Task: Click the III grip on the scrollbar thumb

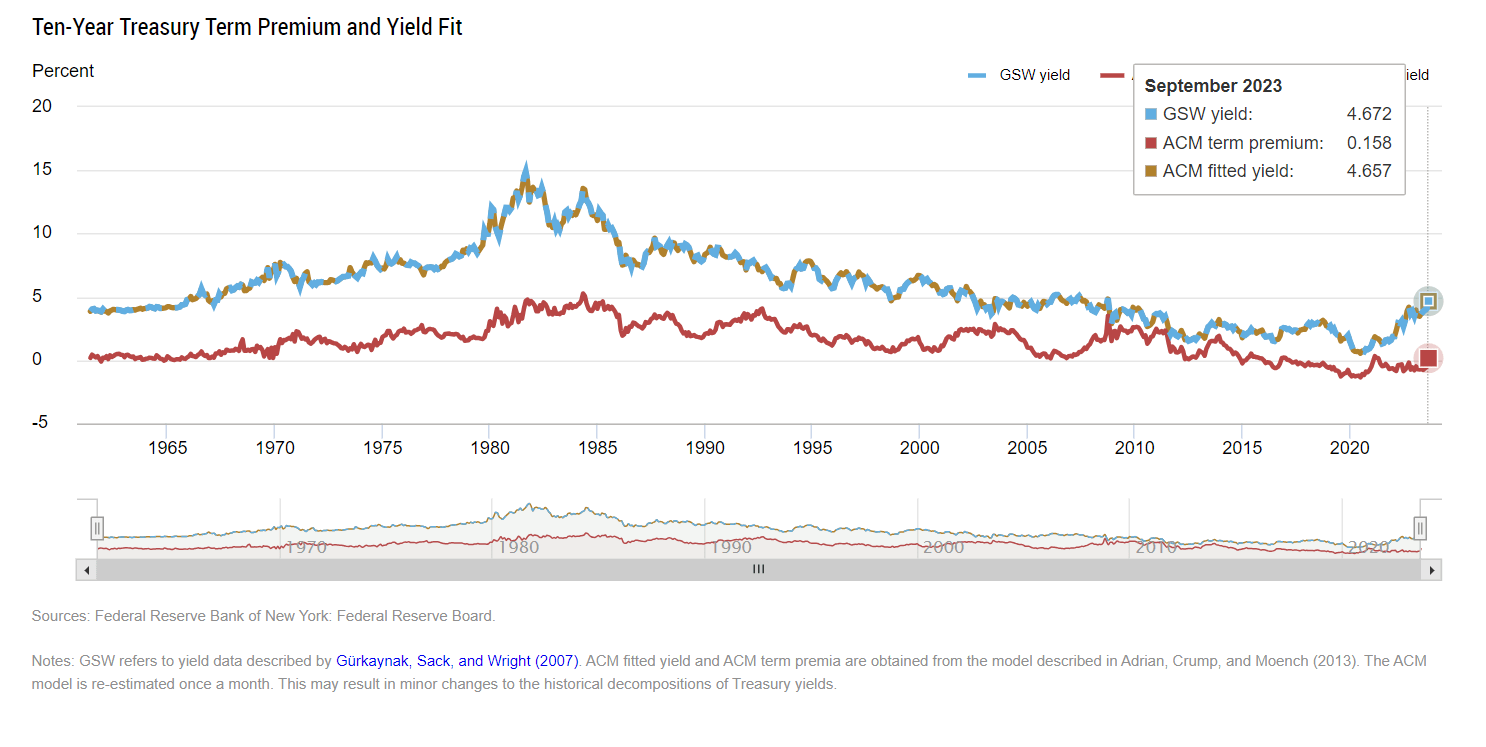Action: click(x=758, y=569)
